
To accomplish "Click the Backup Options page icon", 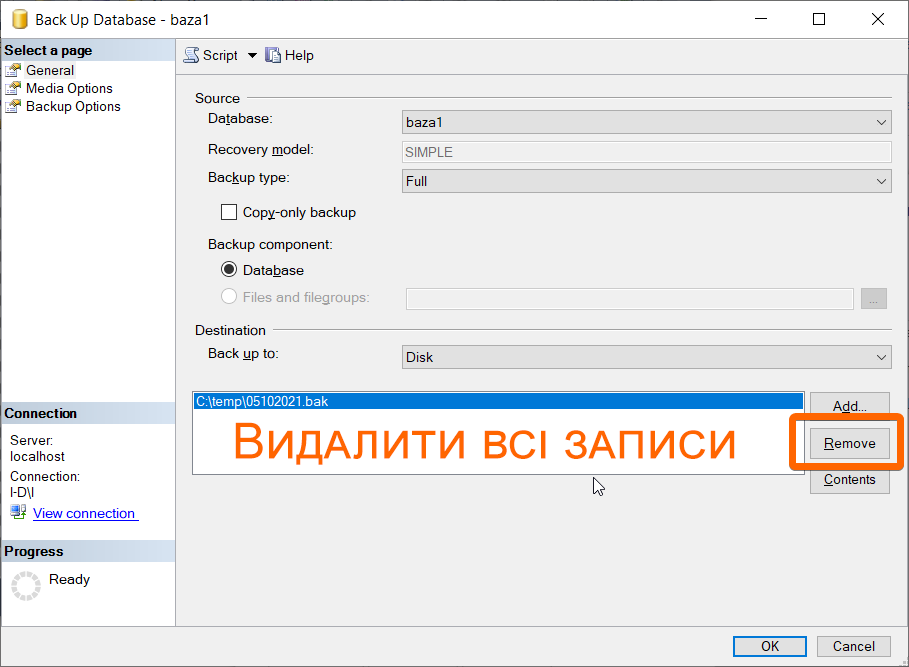I will 13,106.
